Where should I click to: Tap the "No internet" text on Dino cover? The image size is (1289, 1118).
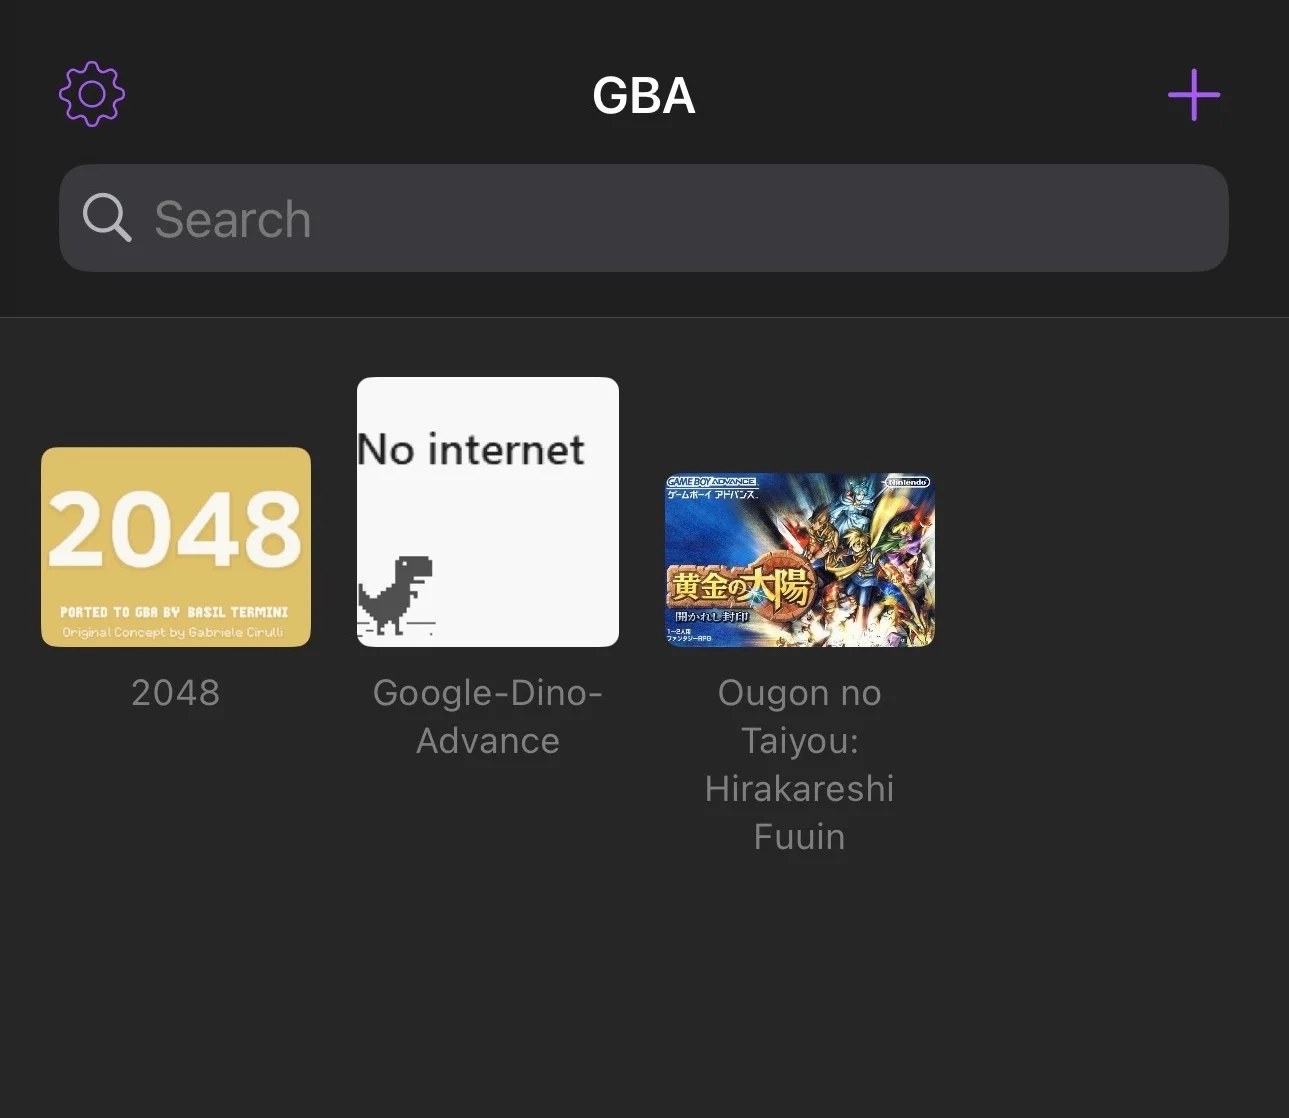click(x=471, y=450)
